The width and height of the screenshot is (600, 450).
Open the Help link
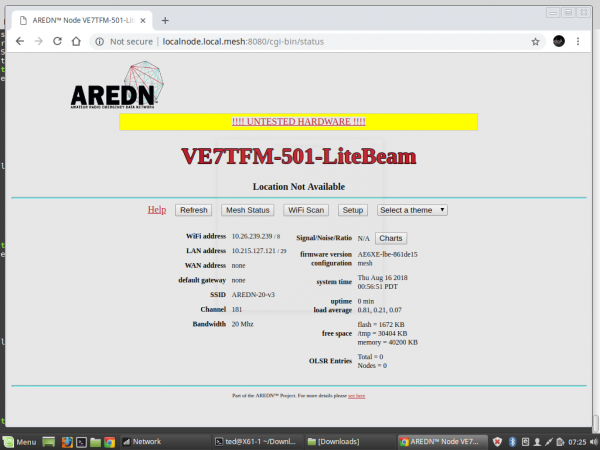tap(157, 210)
